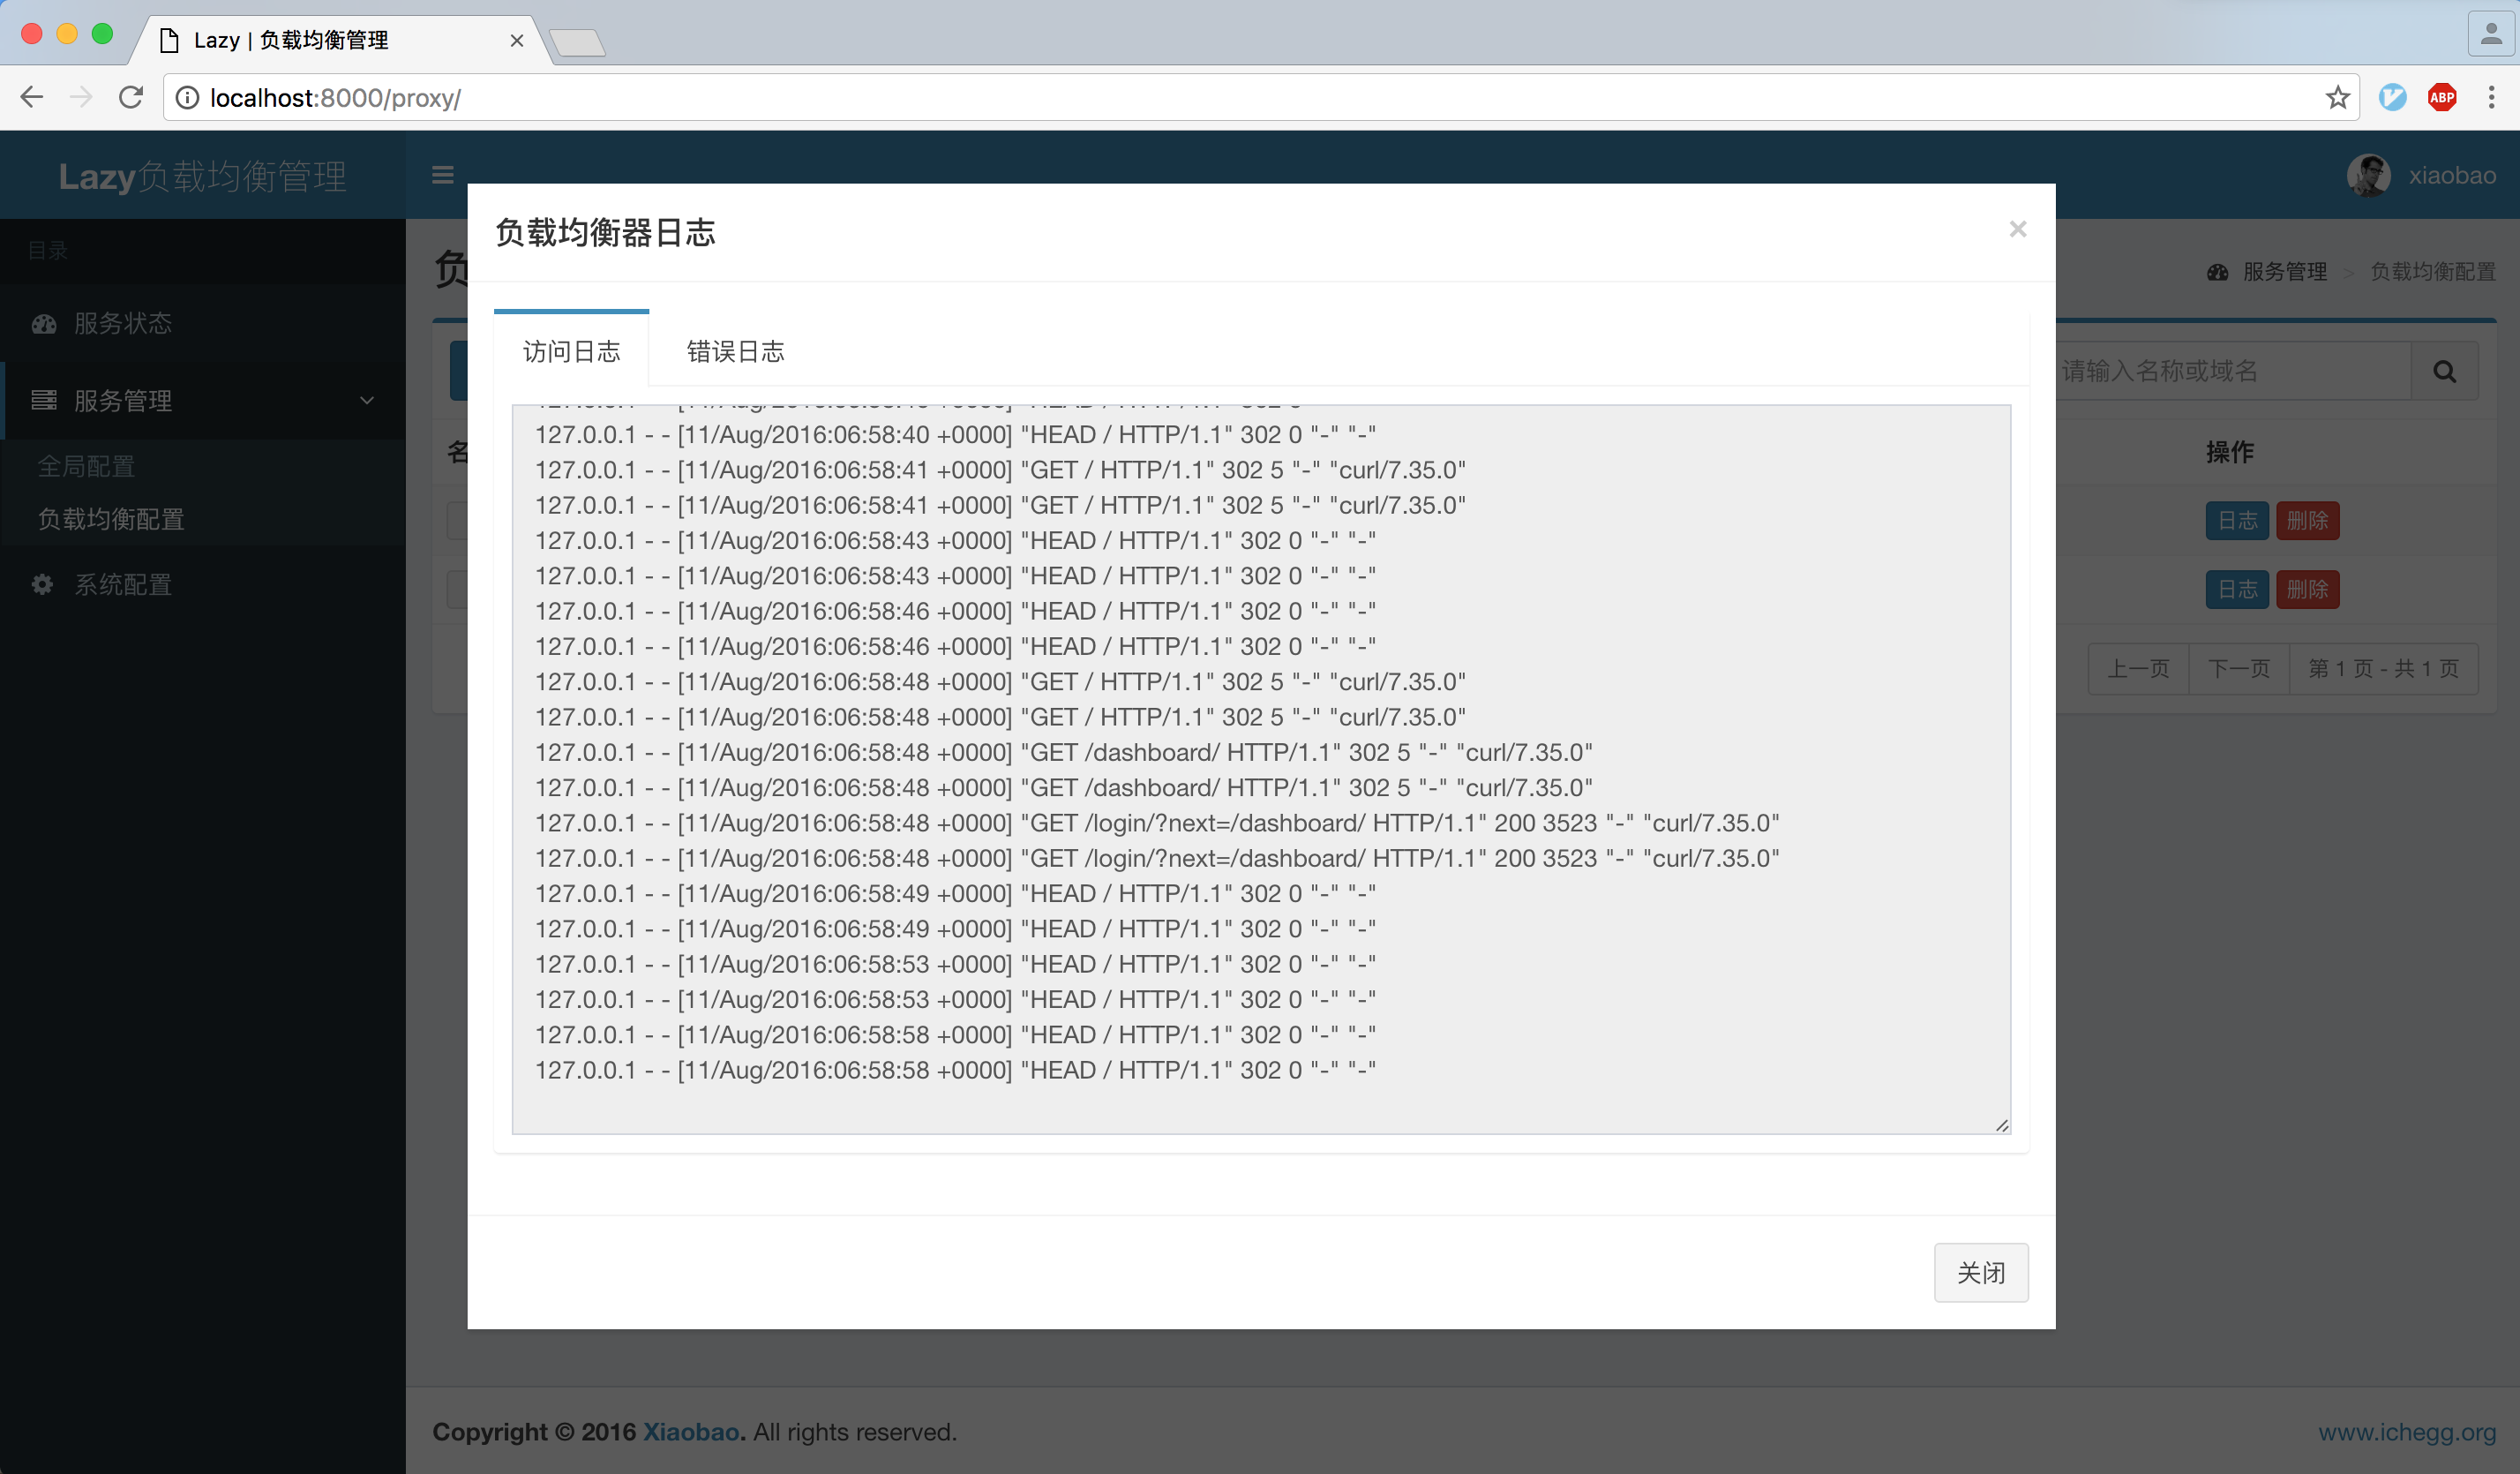Select the 访问日志 tab

571,351
